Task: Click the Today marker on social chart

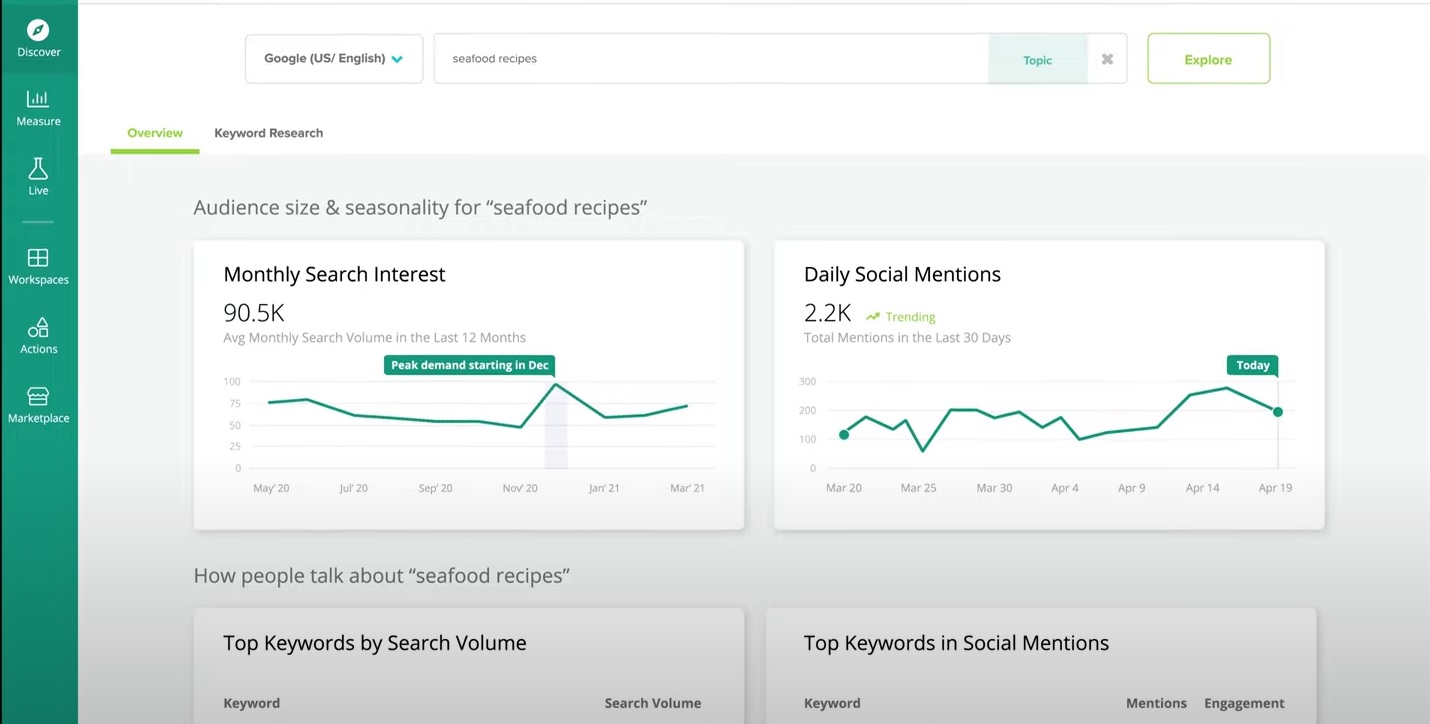Action: (x=1252, y=366)
